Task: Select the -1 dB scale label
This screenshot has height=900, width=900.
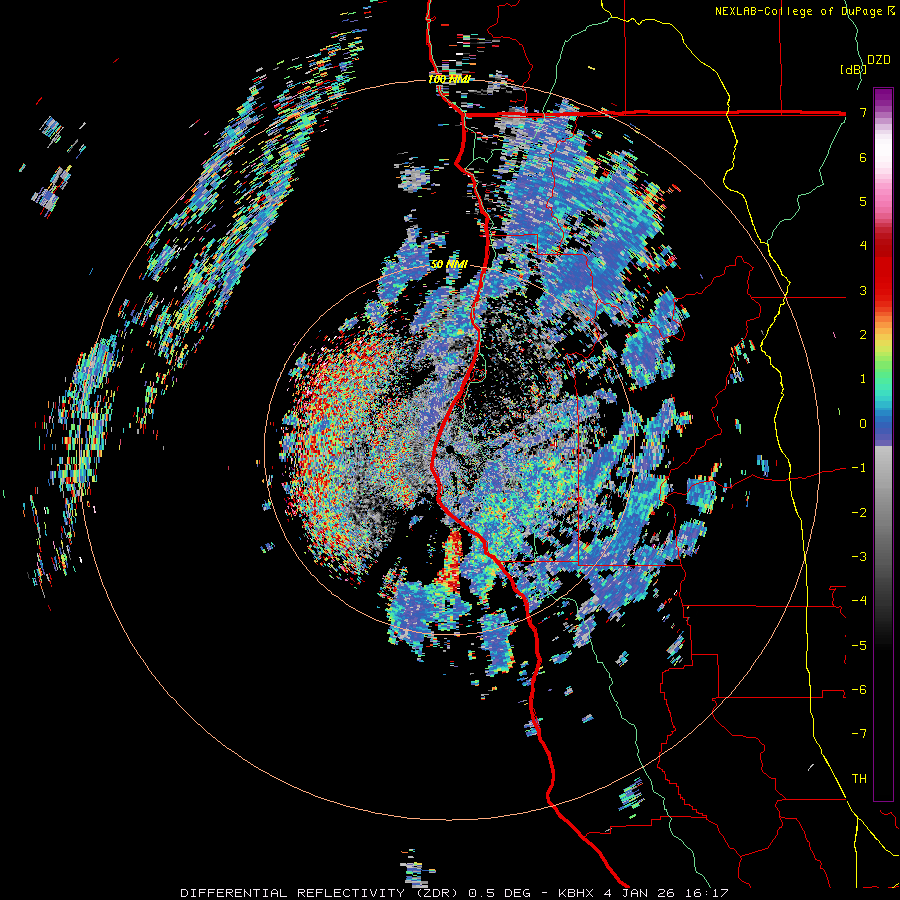Action: [x=859, y=468]
